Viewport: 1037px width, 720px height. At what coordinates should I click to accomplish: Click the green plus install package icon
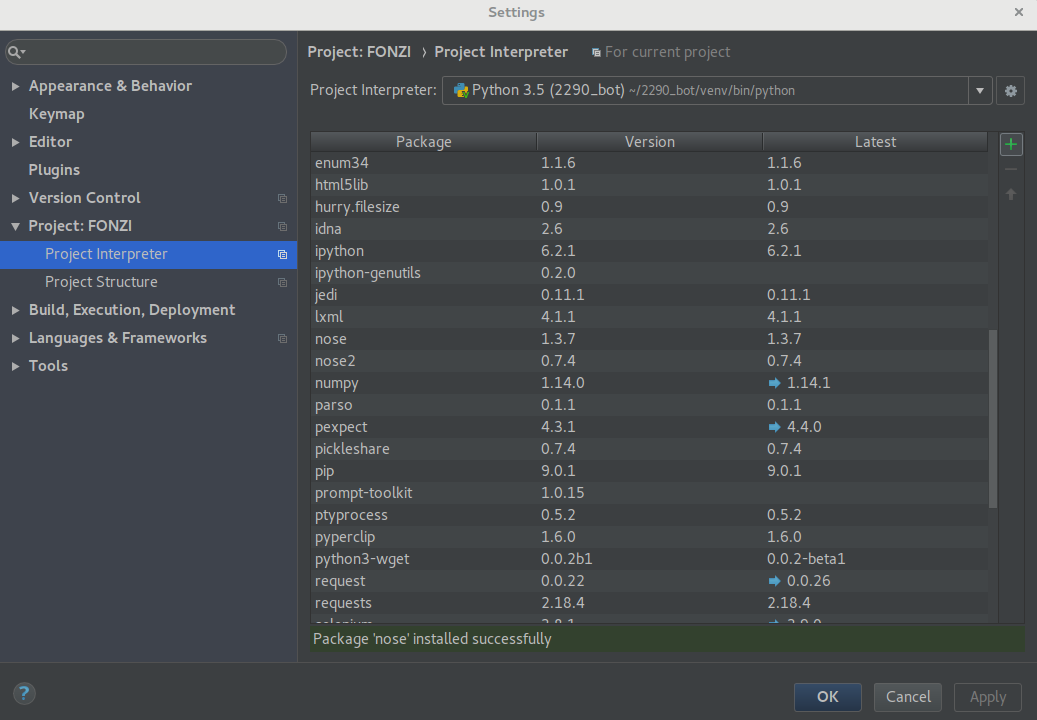point(1011,144)
